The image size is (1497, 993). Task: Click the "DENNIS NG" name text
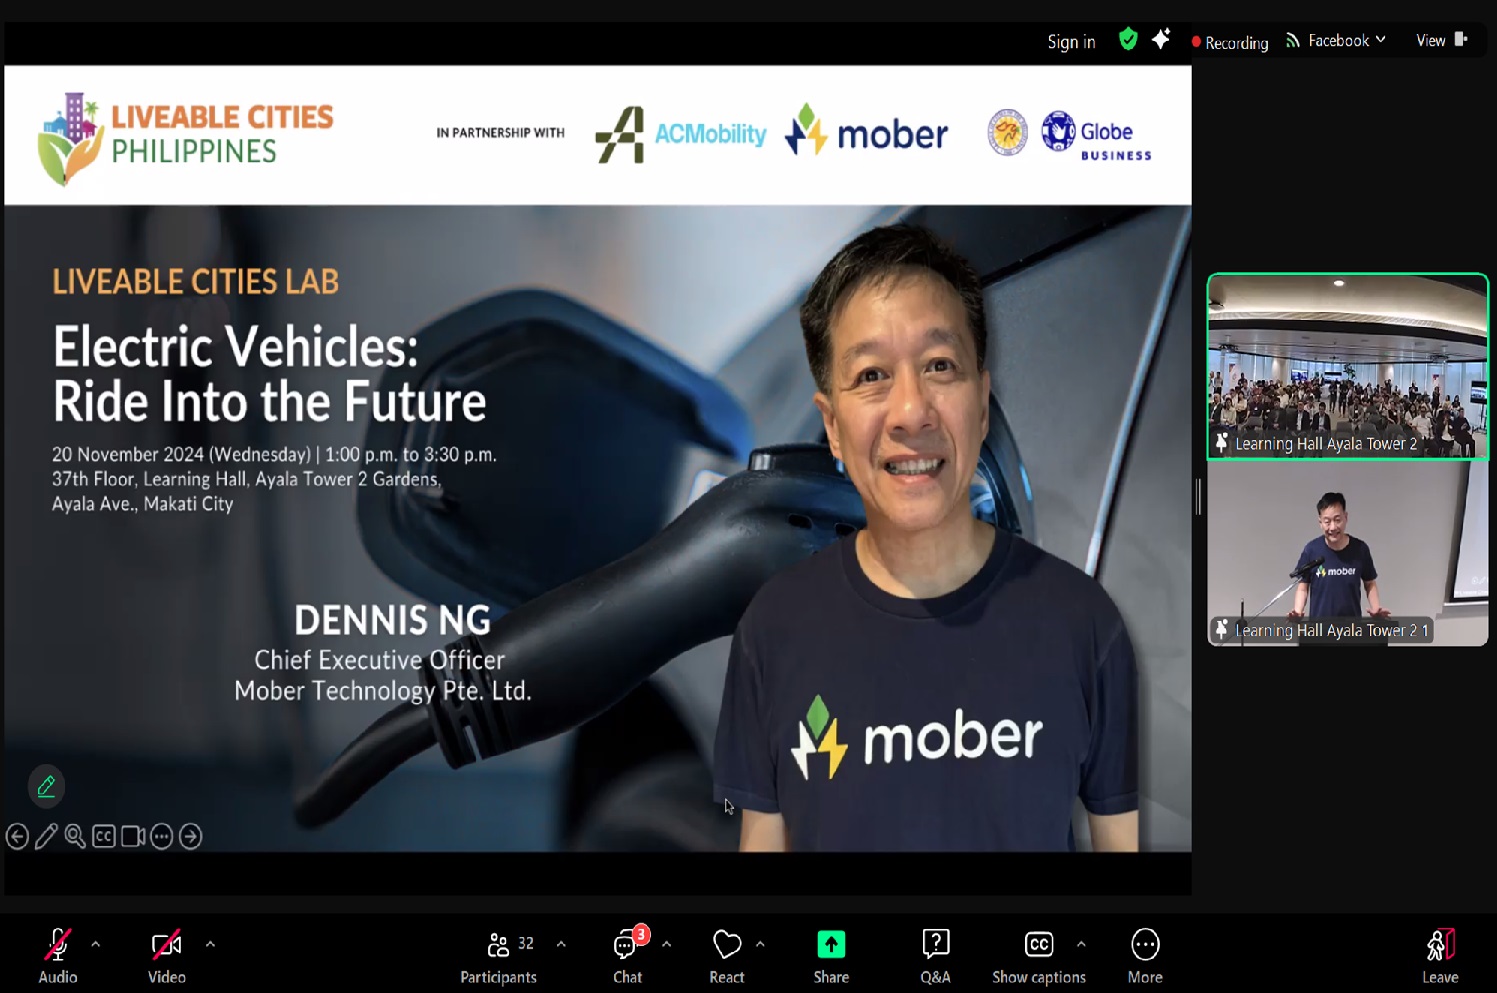pos(392,621)
